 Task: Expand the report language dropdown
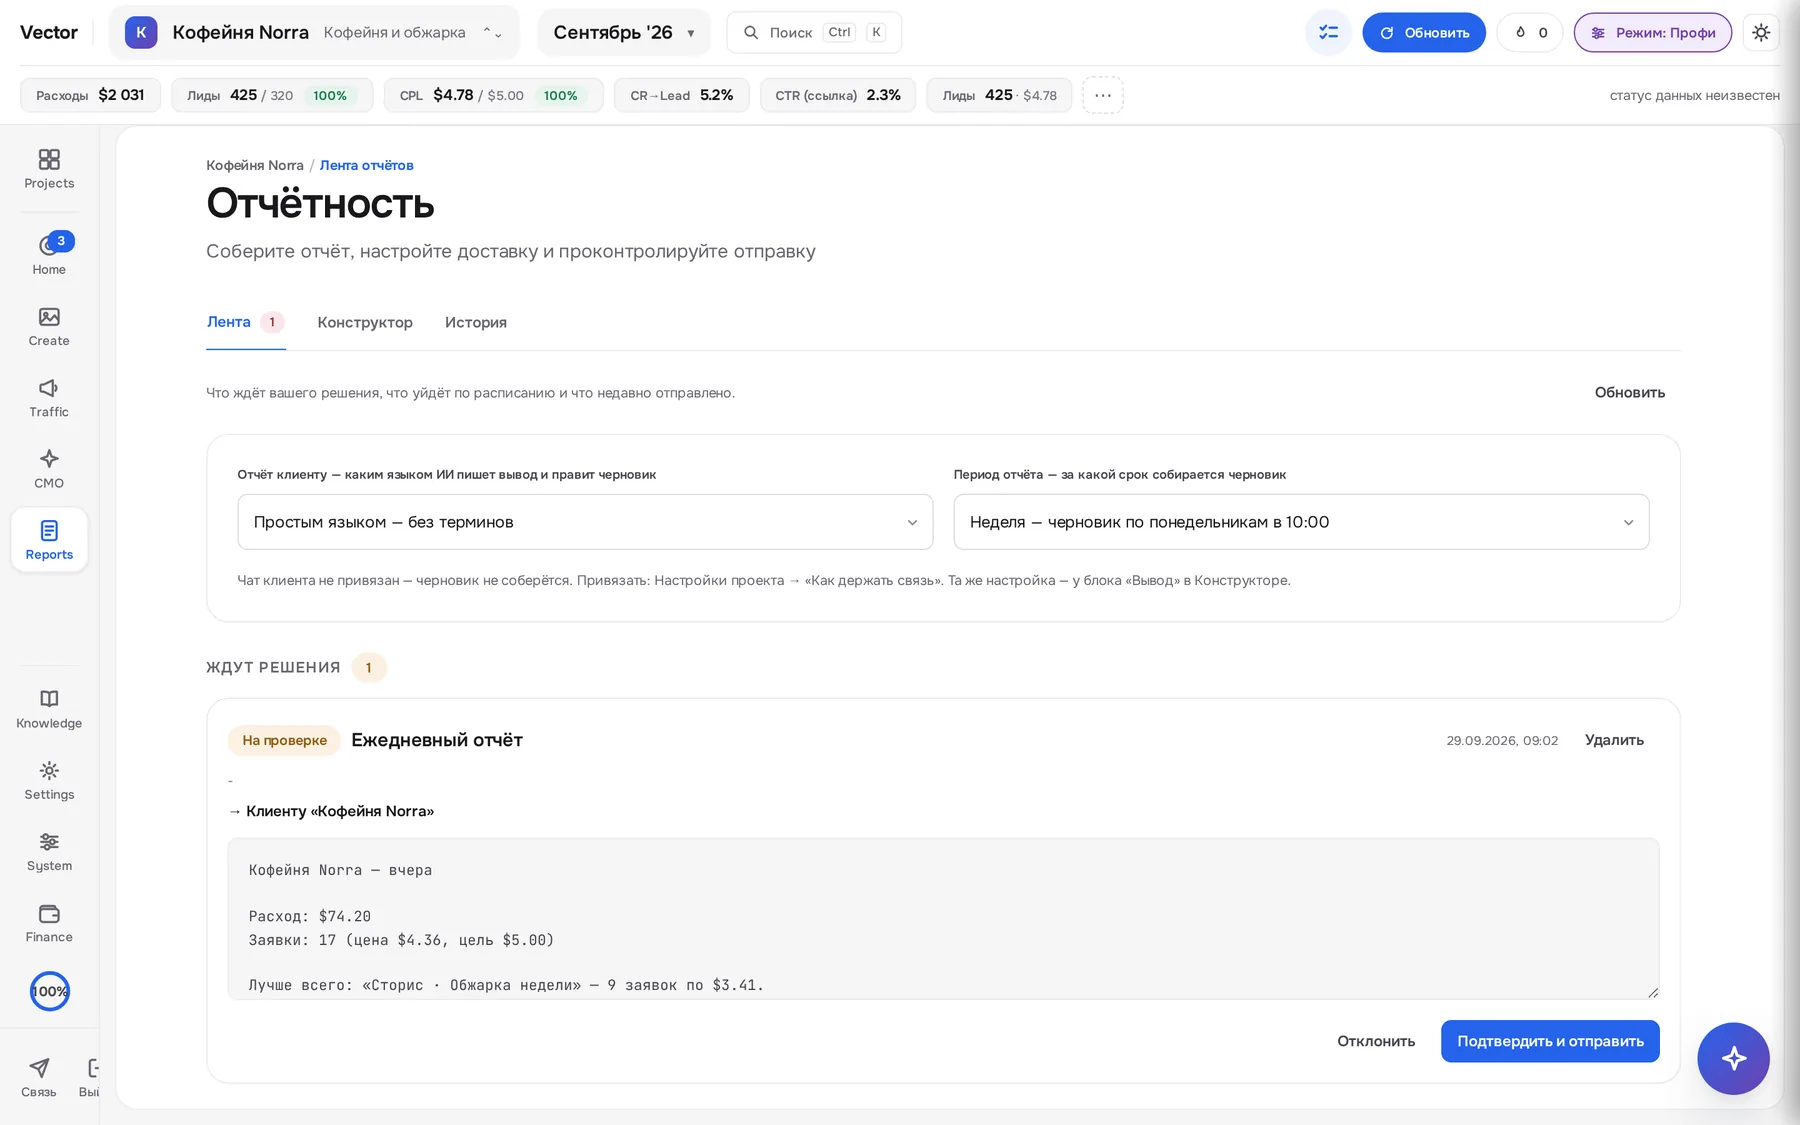585,522
